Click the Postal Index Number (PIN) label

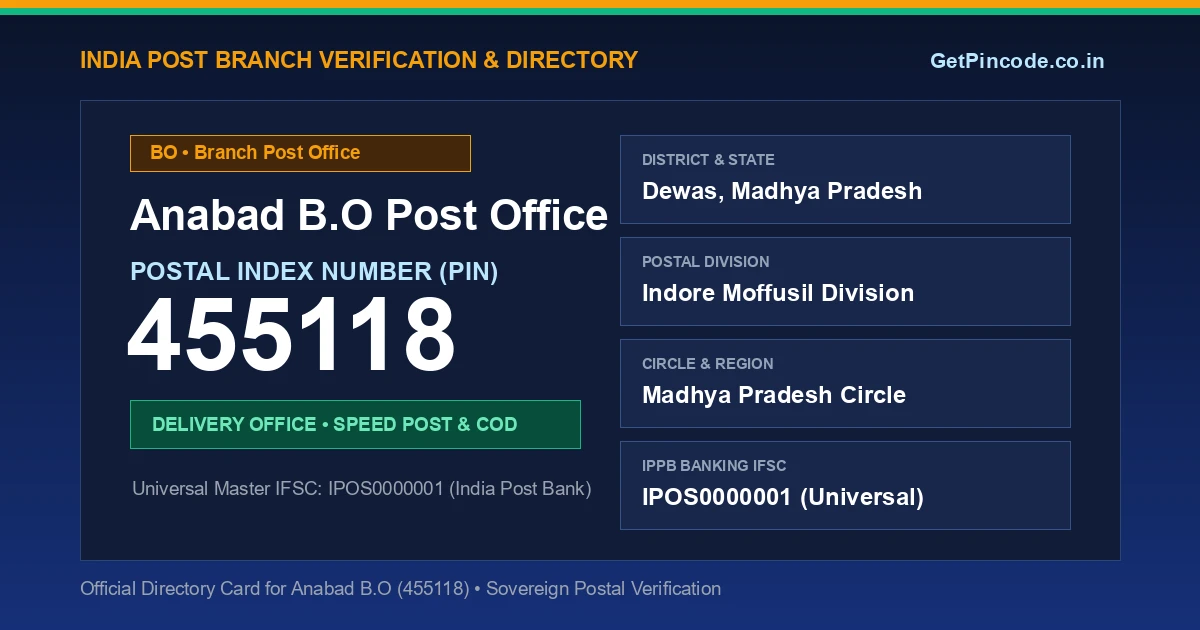[x=314, y=271]
